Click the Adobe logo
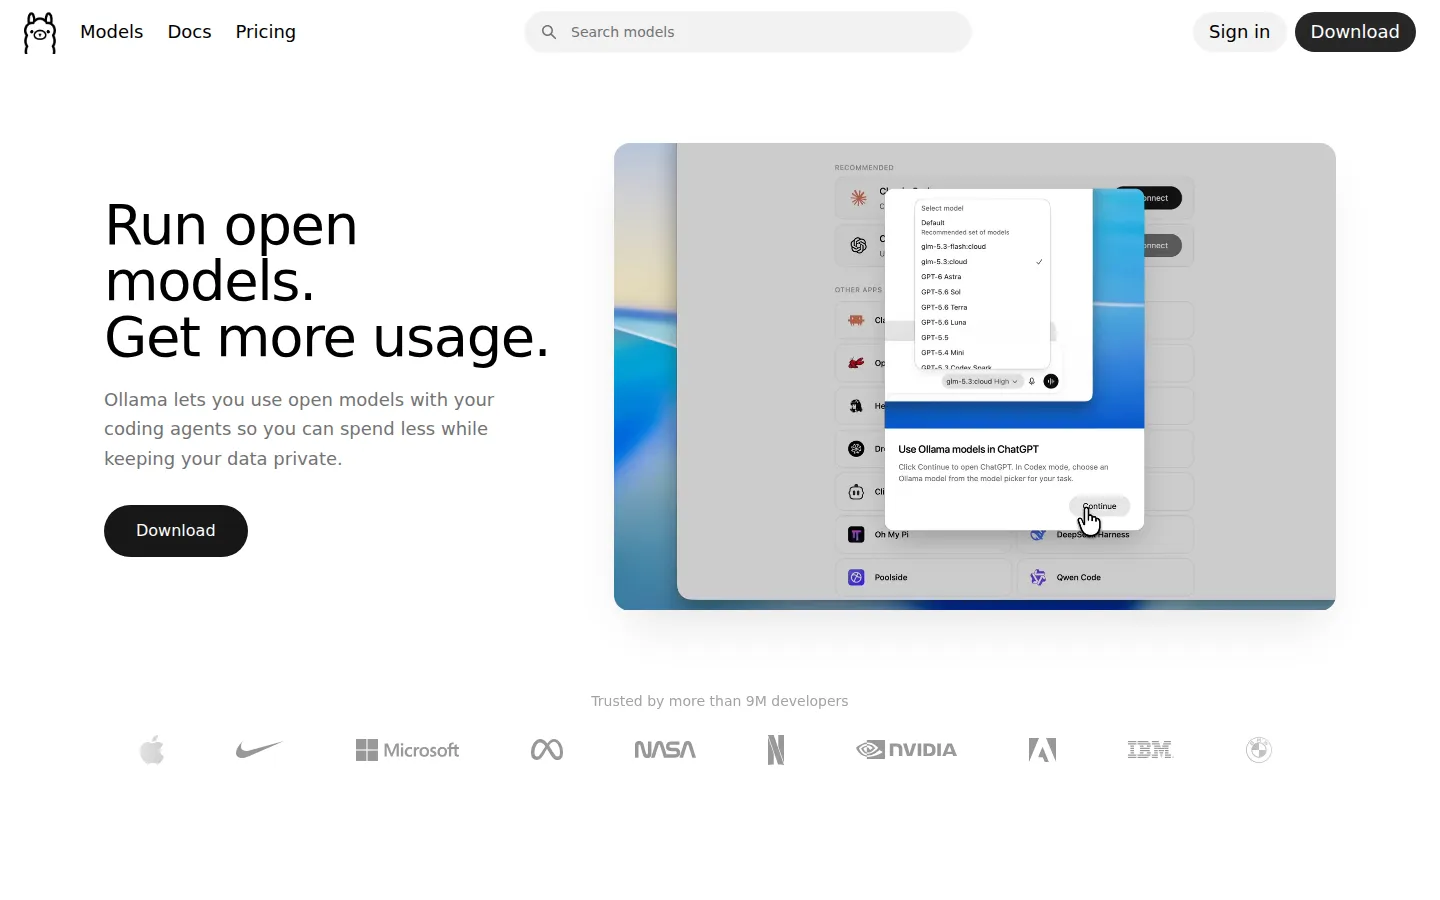 pyautogui.click(x=1043, y=750)
